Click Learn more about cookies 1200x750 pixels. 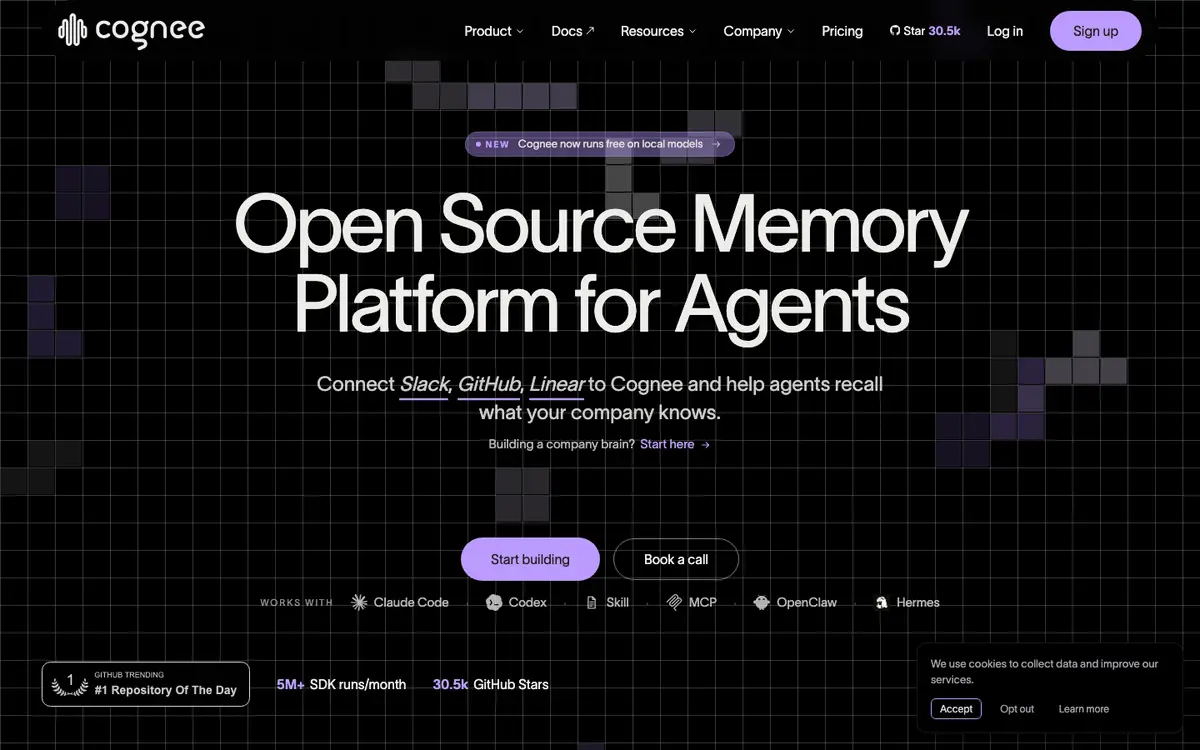point(1084,709)
